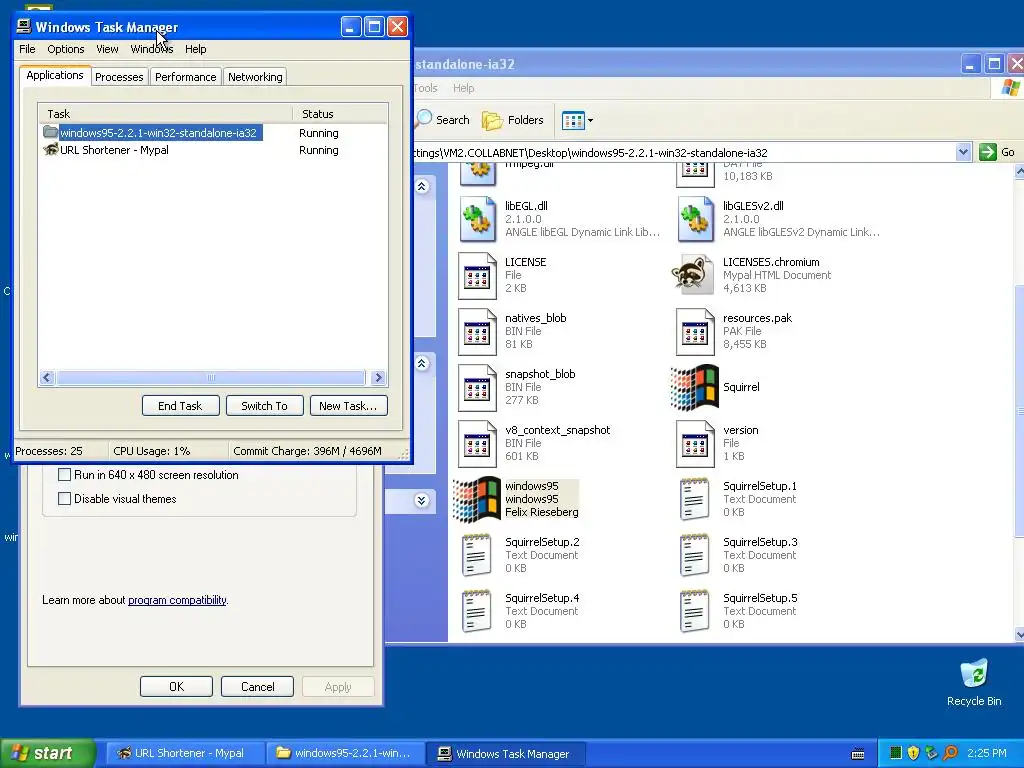The image size is (1024, 768).
Task: Click the magnifier icon in system tray
Action: (x=950, y=753)
